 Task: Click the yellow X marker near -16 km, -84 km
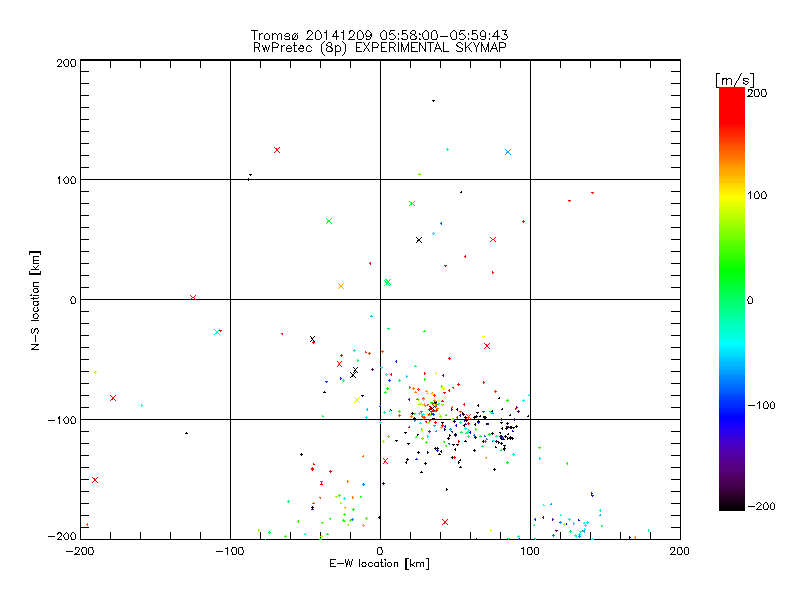click(357, 400)
